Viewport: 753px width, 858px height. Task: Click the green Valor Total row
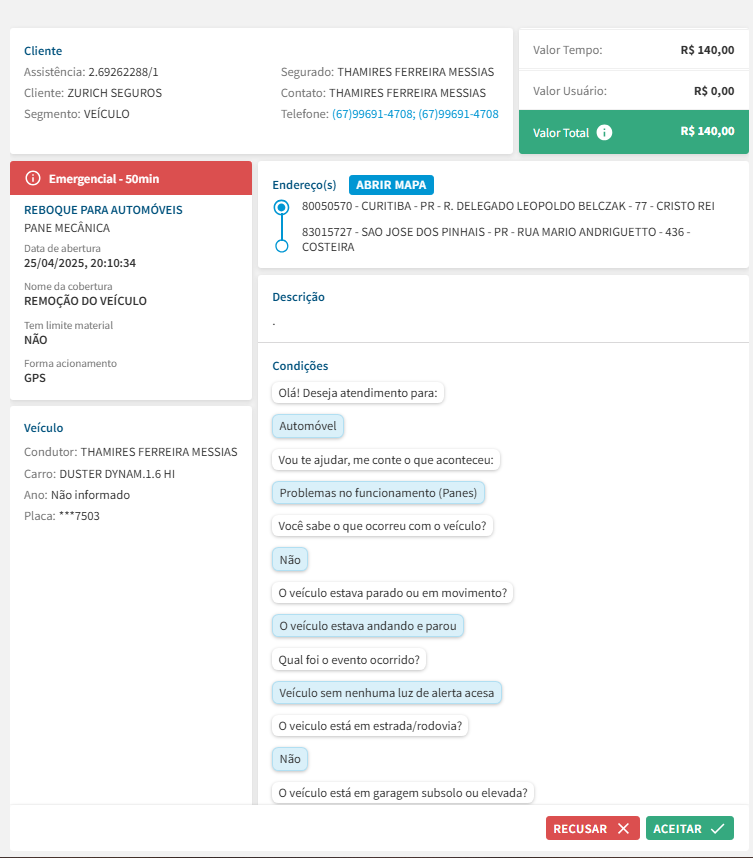coord(633,132)
